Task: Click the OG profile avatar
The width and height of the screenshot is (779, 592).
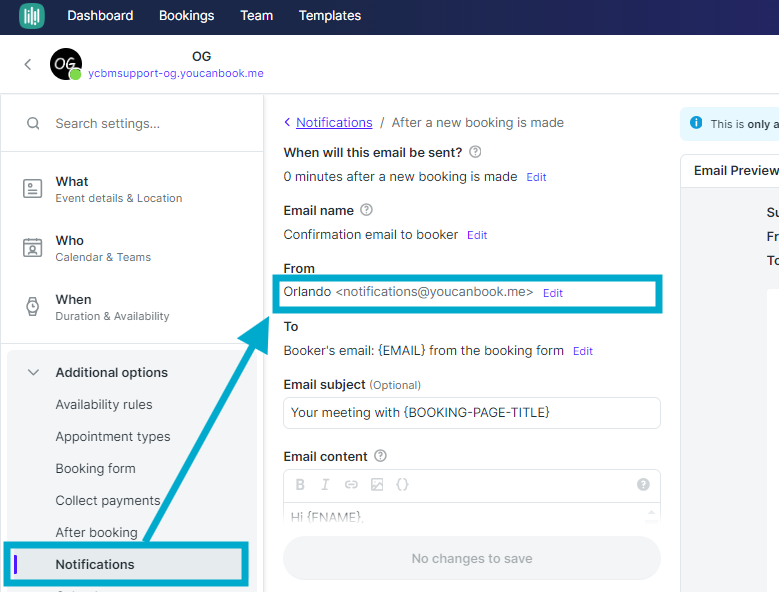Action: 66,64
